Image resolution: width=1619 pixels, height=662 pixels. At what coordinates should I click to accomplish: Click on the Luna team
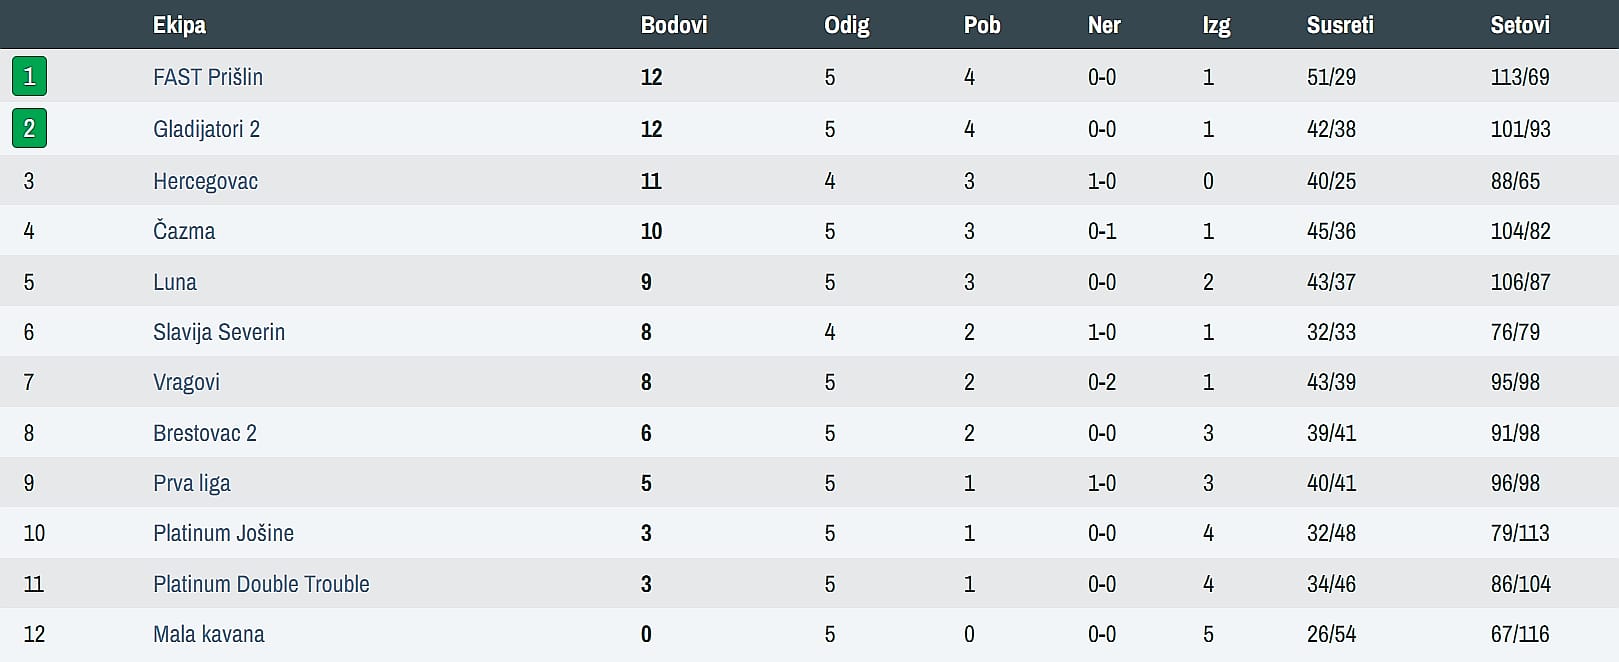(175, 282)
